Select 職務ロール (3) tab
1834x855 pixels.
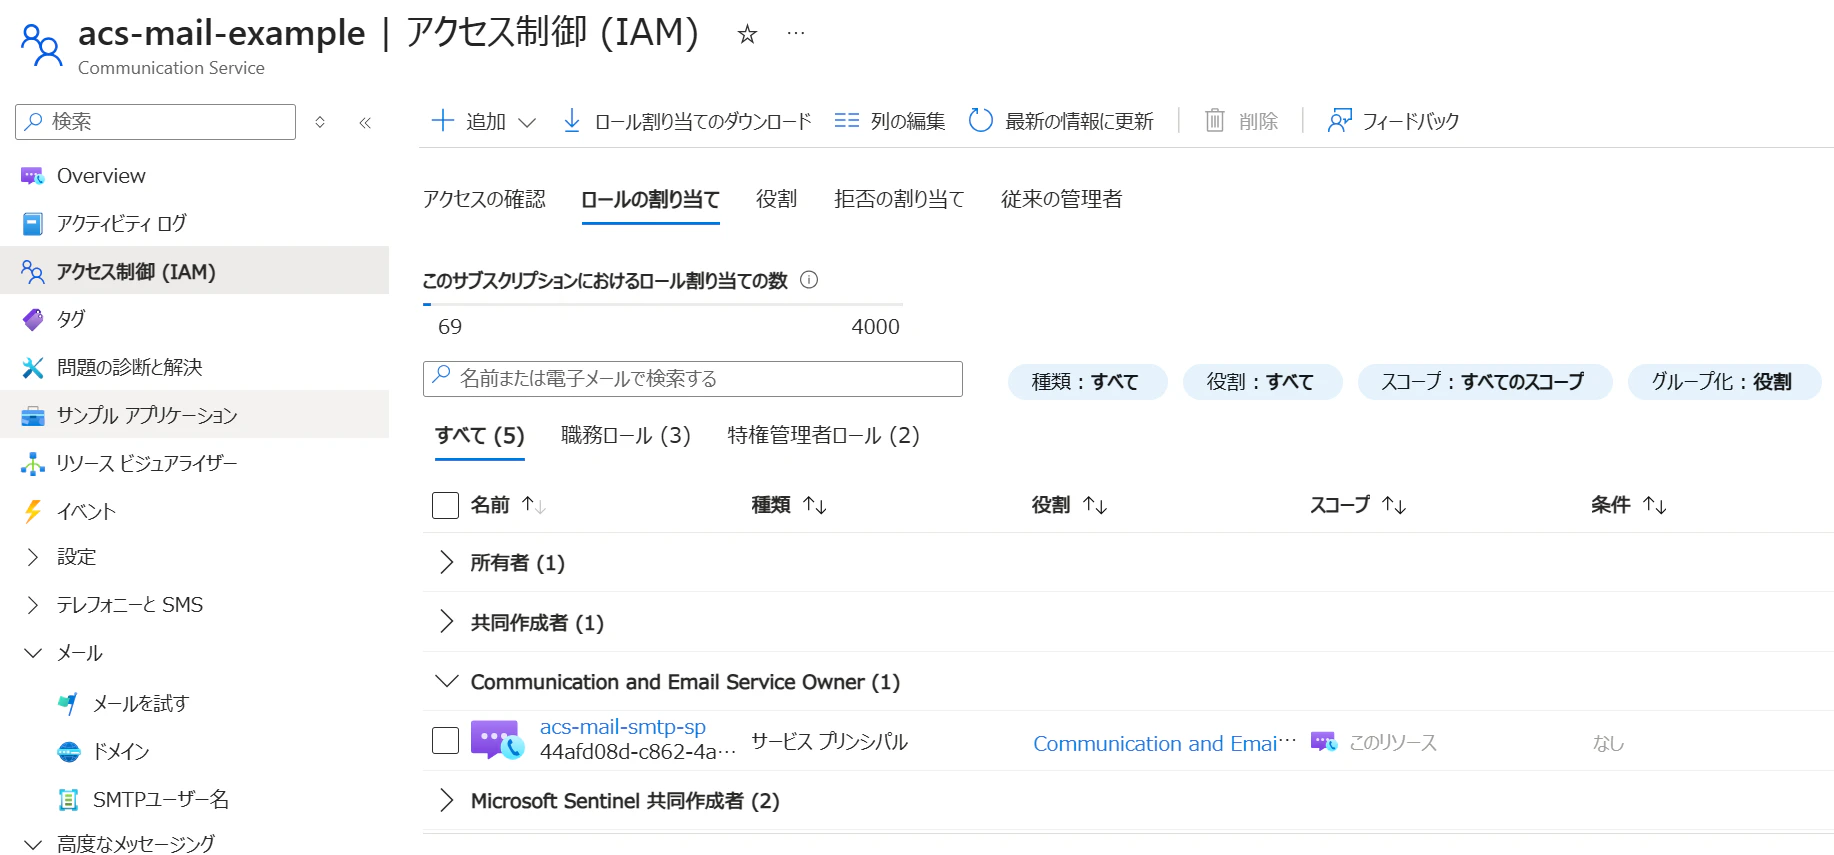click(626, 435)
